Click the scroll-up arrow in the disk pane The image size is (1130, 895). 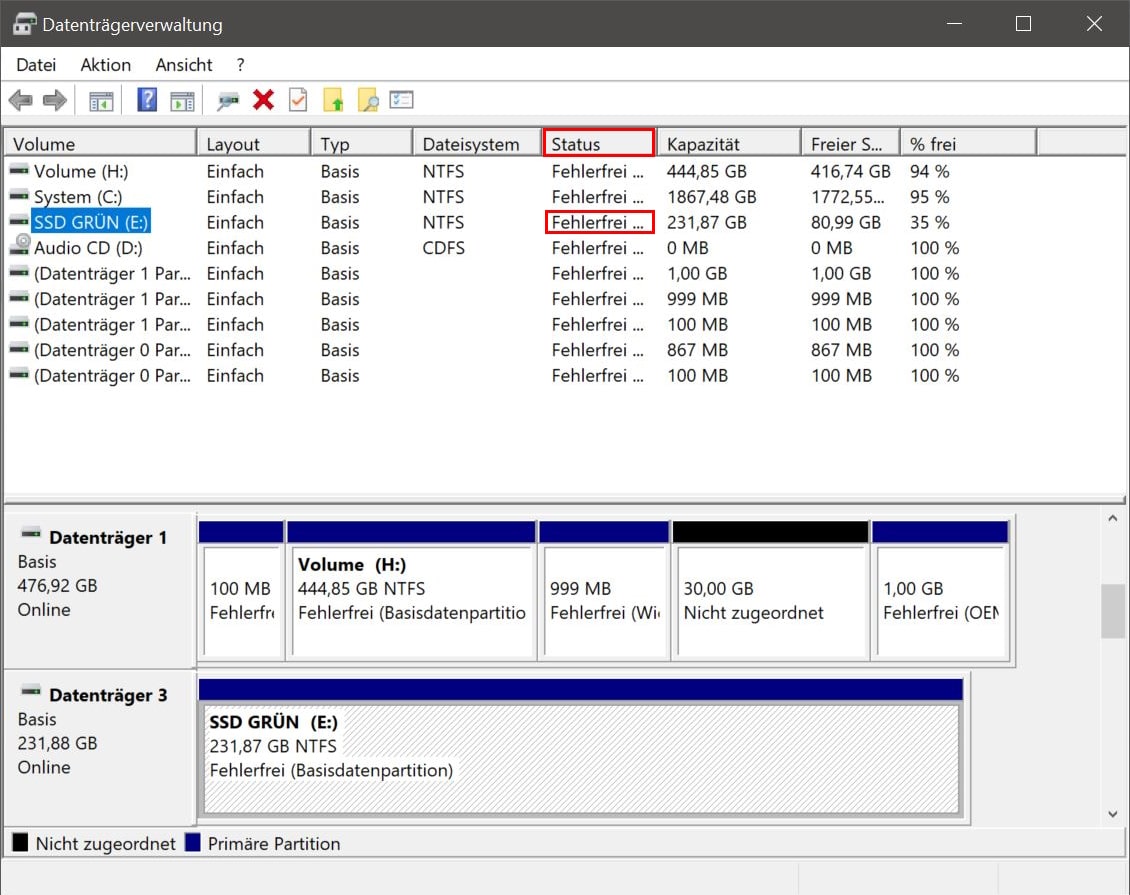coord(1113,518)
